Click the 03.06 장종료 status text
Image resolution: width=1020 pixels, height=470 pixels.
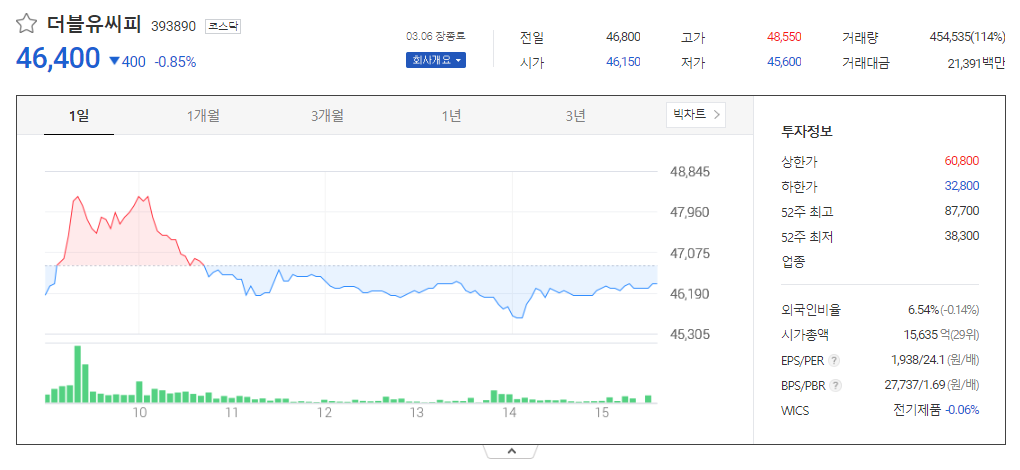point(436,36)
